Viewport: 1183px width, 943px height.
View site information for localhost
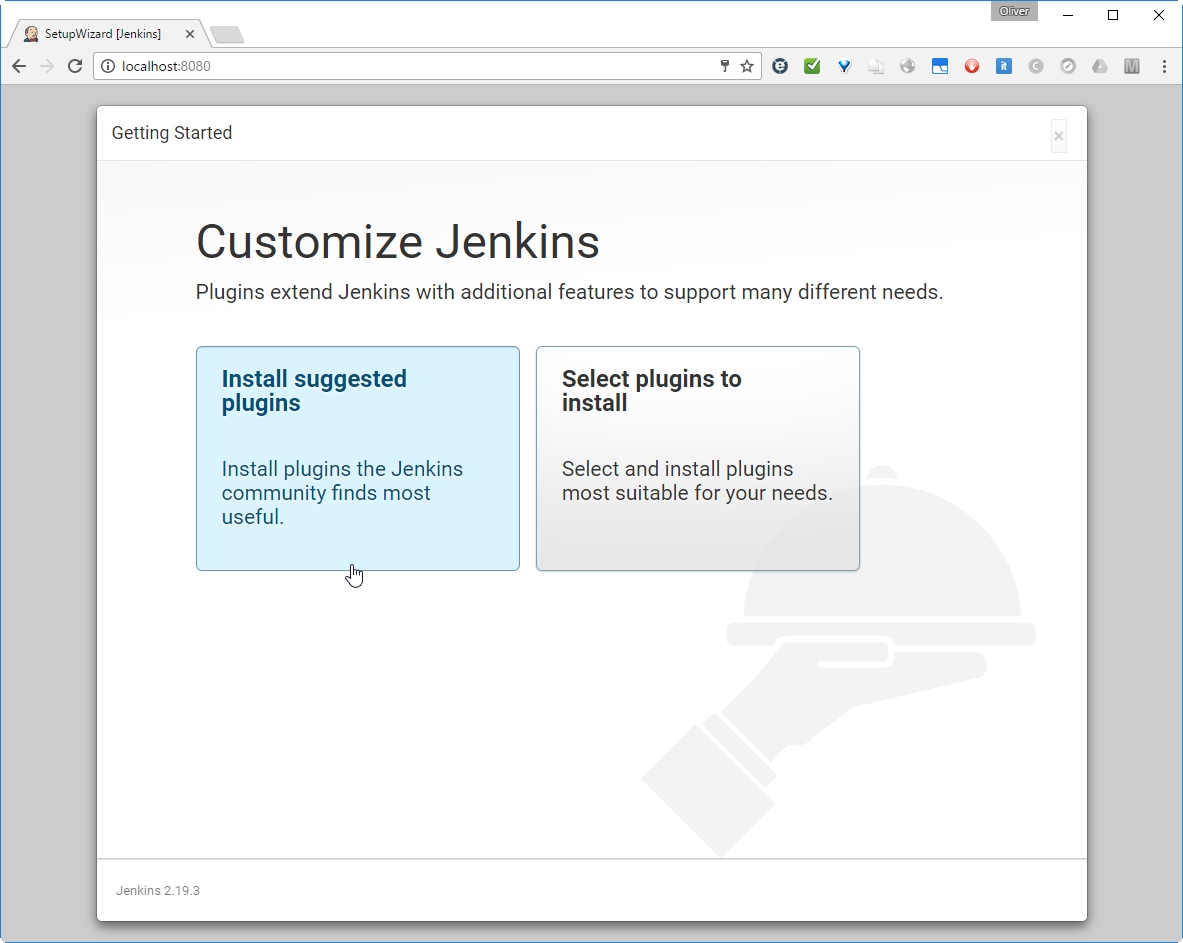click(x=108, y=67)
